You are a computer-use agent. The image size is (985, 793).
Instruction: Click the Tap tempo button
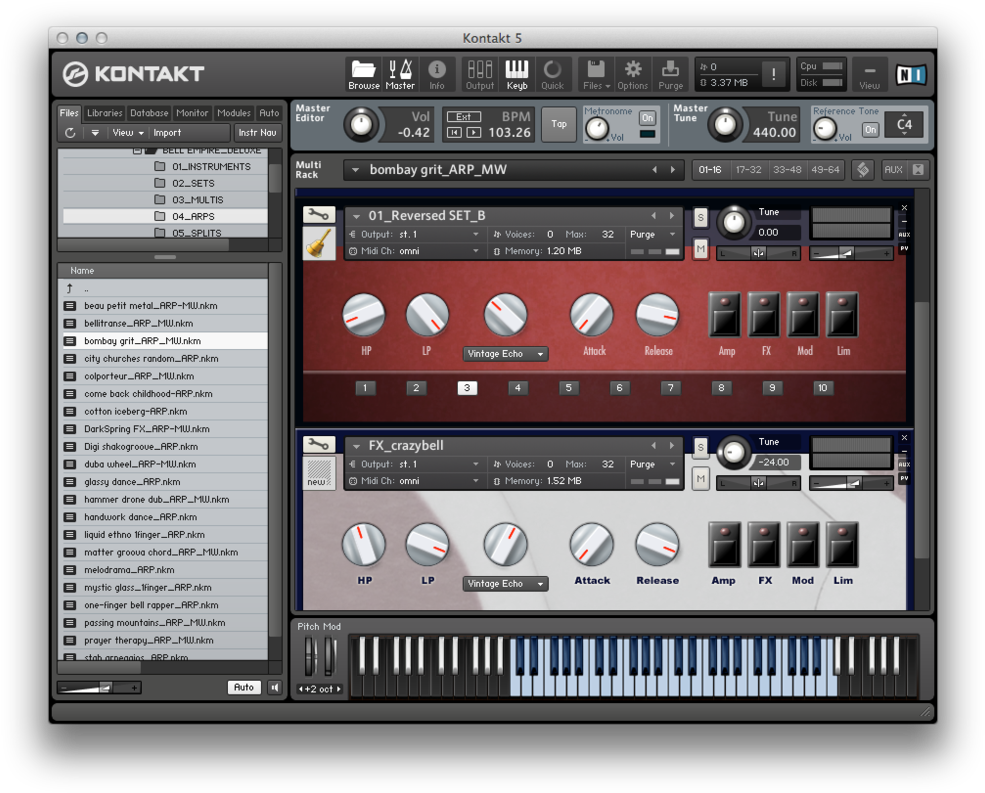[x=558, y=124]
